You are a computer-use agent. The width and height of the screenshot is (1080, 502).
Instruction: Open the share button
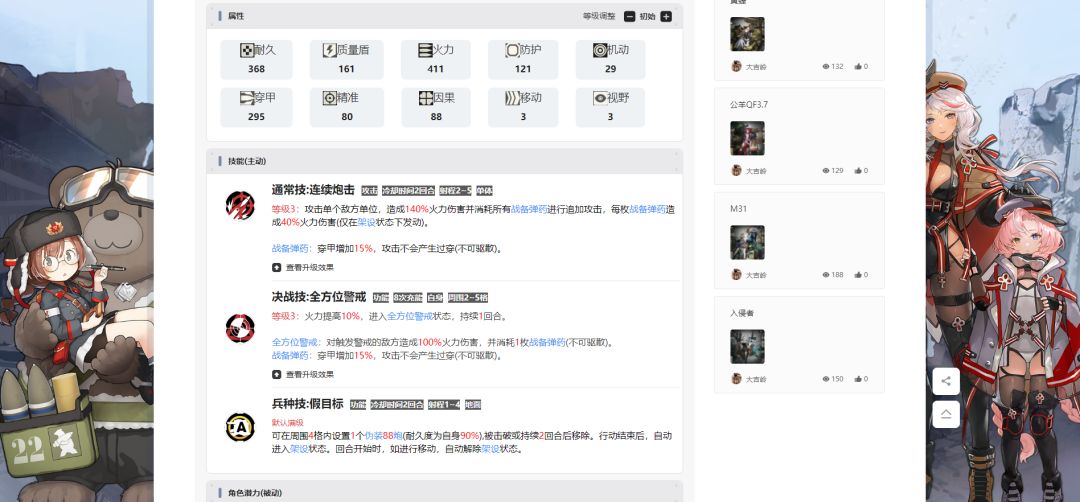click(x=946, y=381)
